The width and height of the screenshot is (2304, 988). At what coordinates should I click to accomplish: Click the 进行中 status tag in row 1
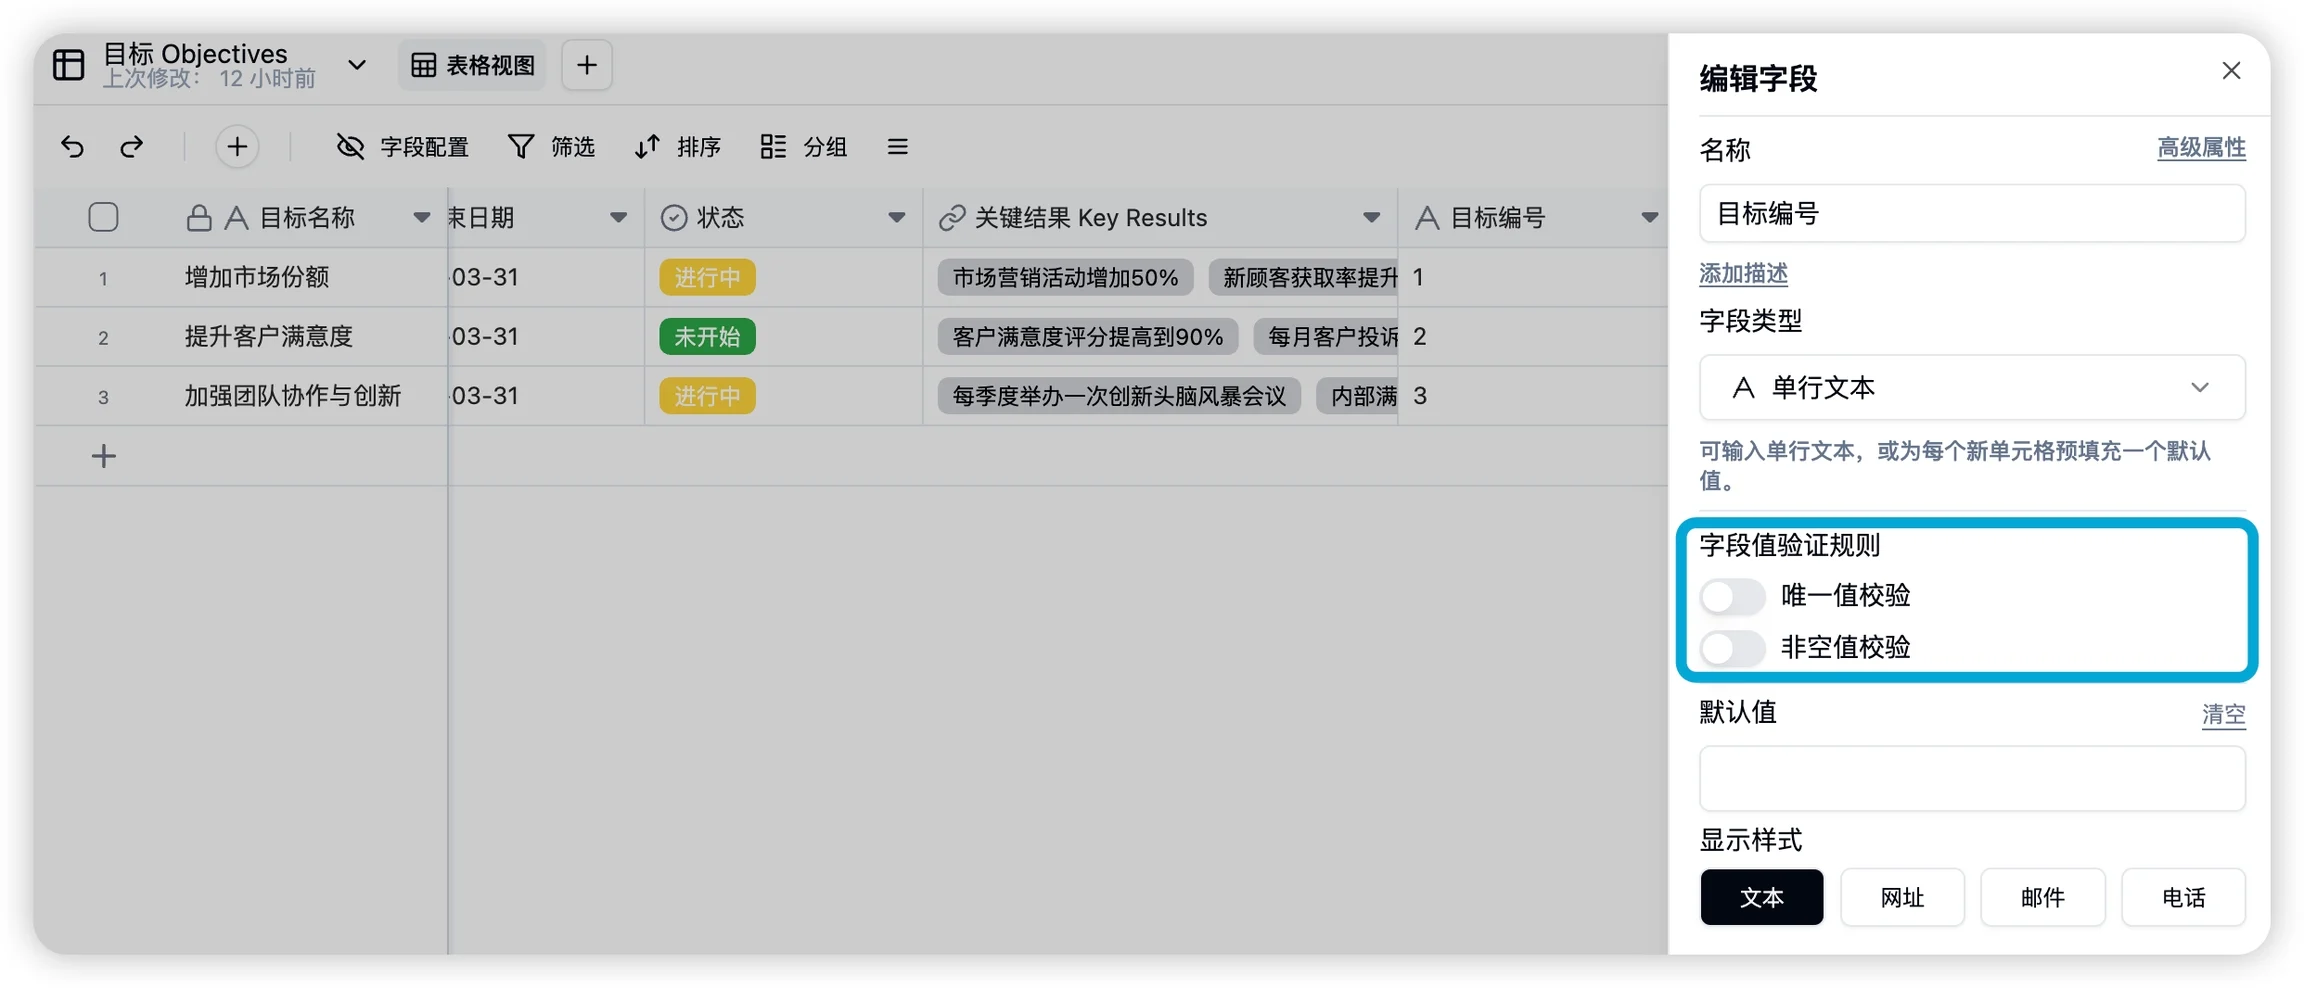(707, 277)
